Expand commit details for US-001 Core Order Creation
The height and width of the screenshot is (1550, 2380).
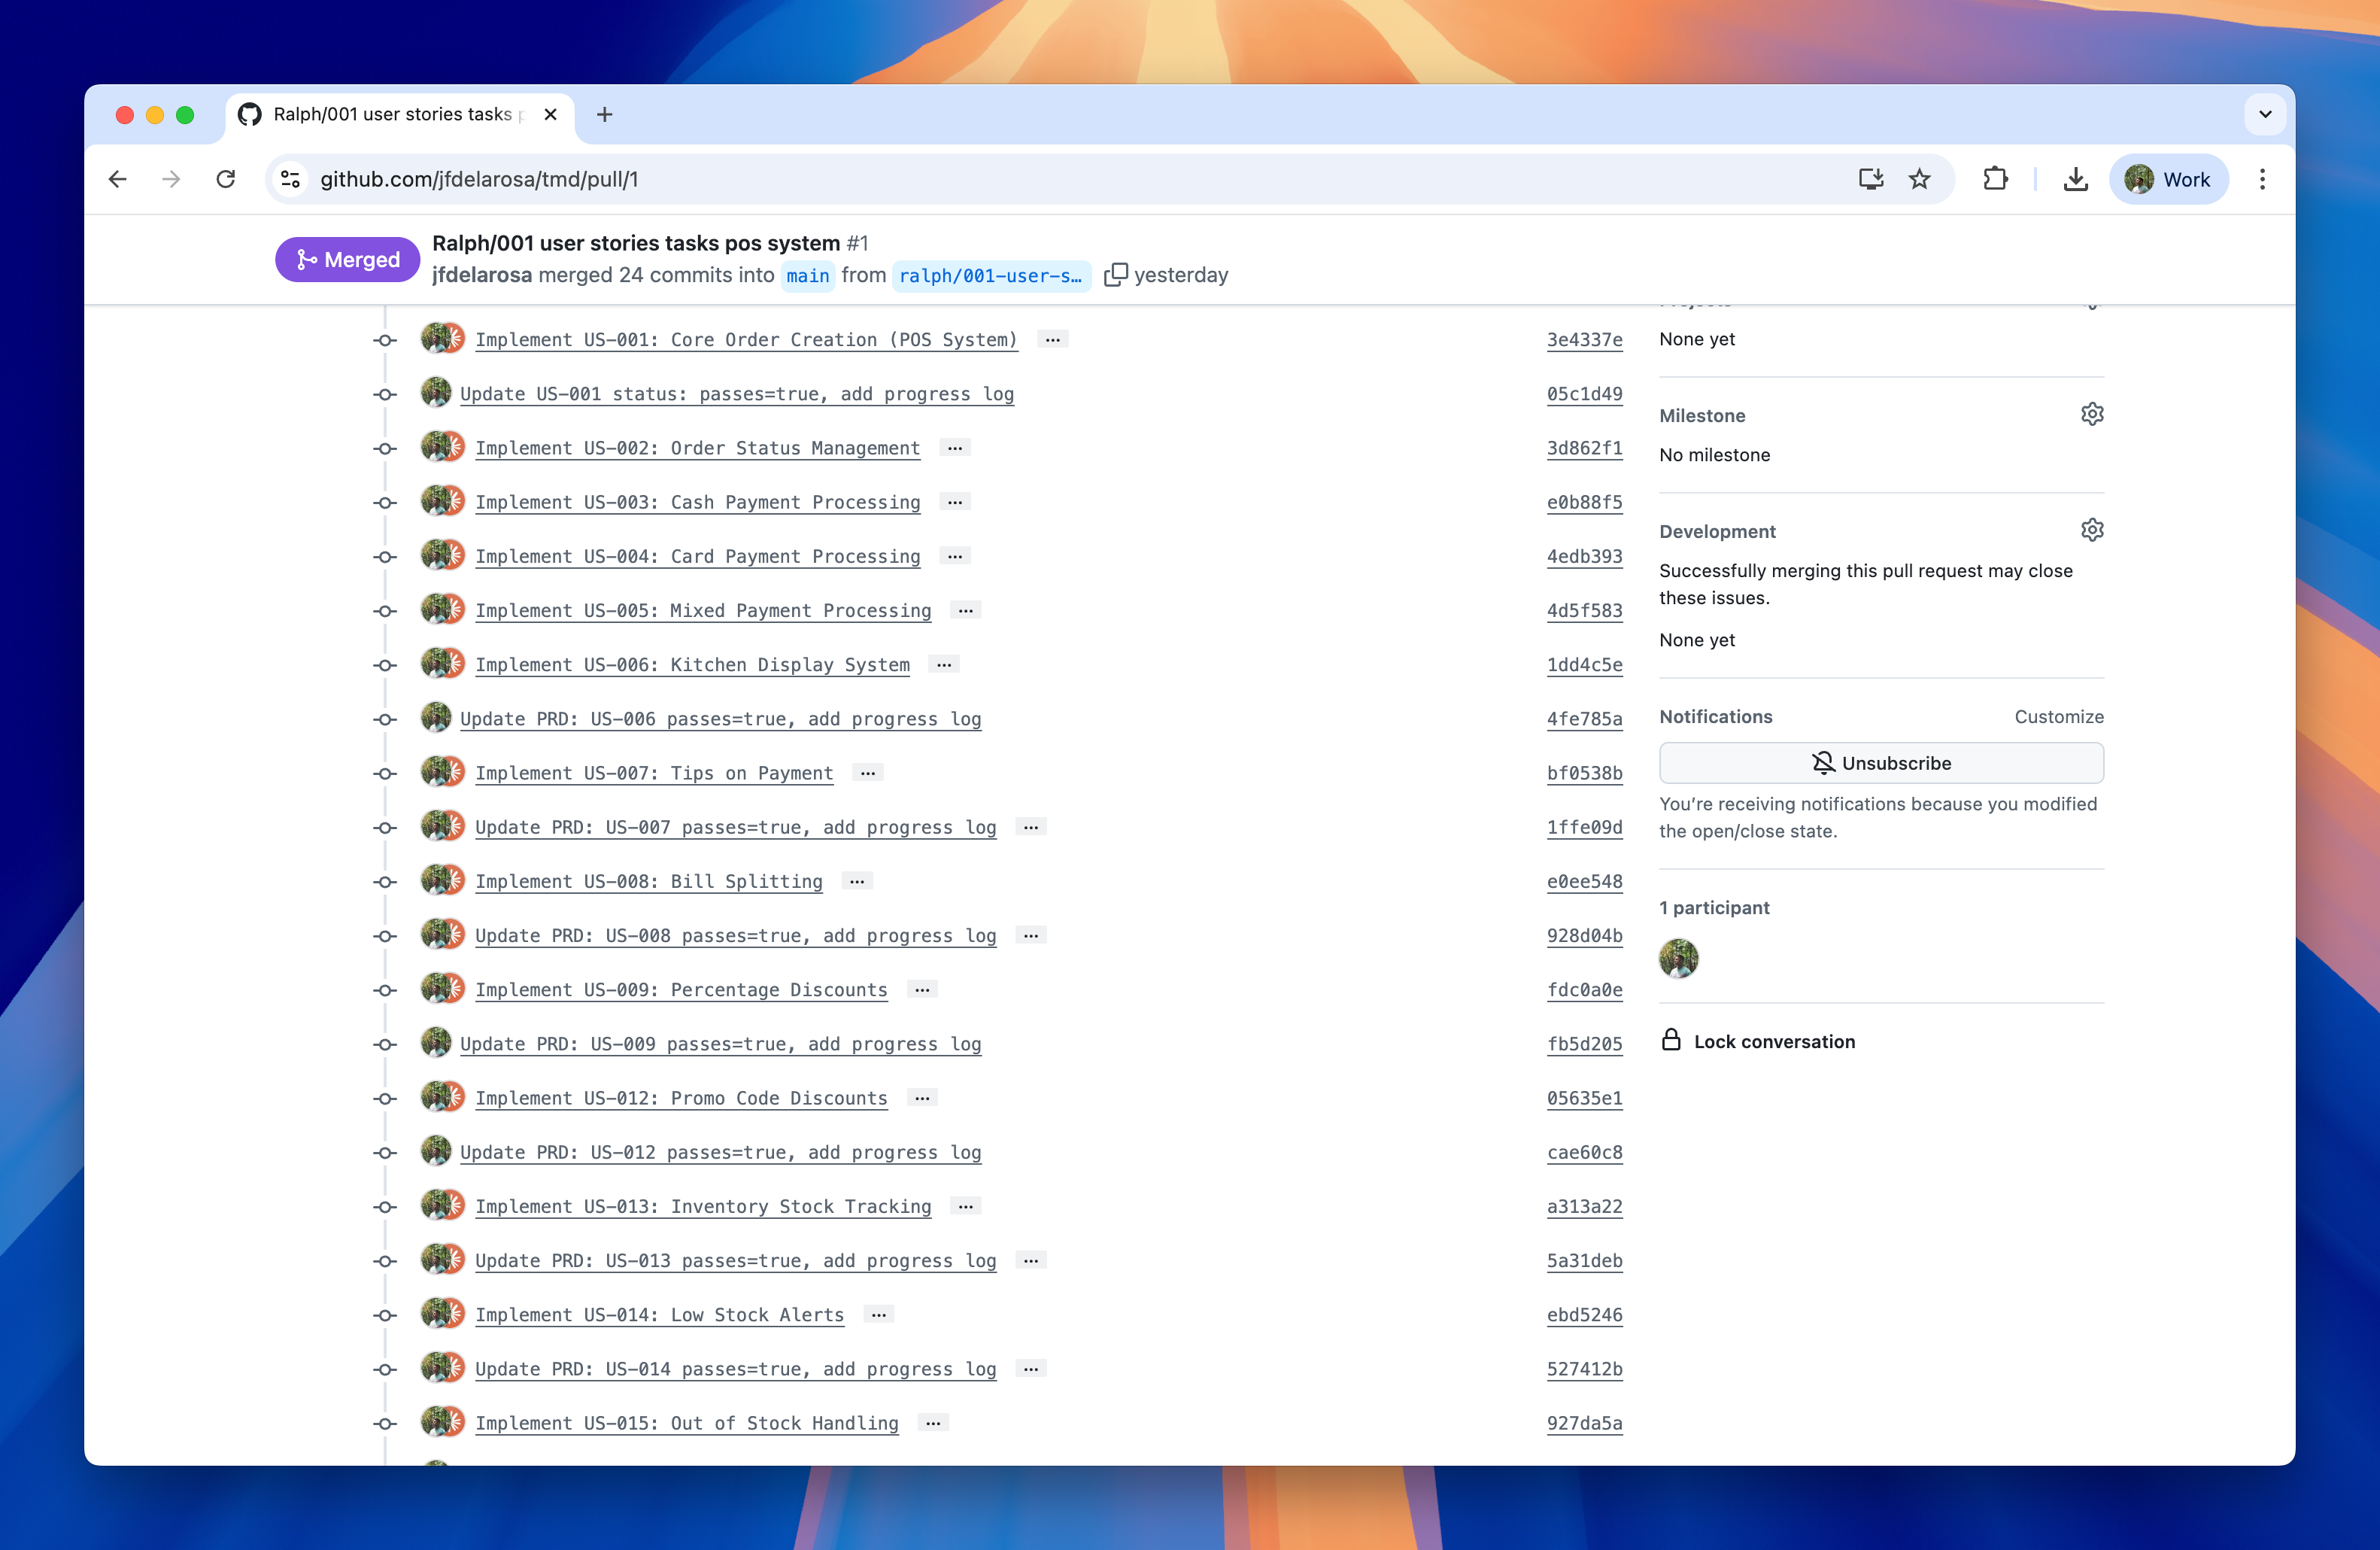(x=1053, y=339)
